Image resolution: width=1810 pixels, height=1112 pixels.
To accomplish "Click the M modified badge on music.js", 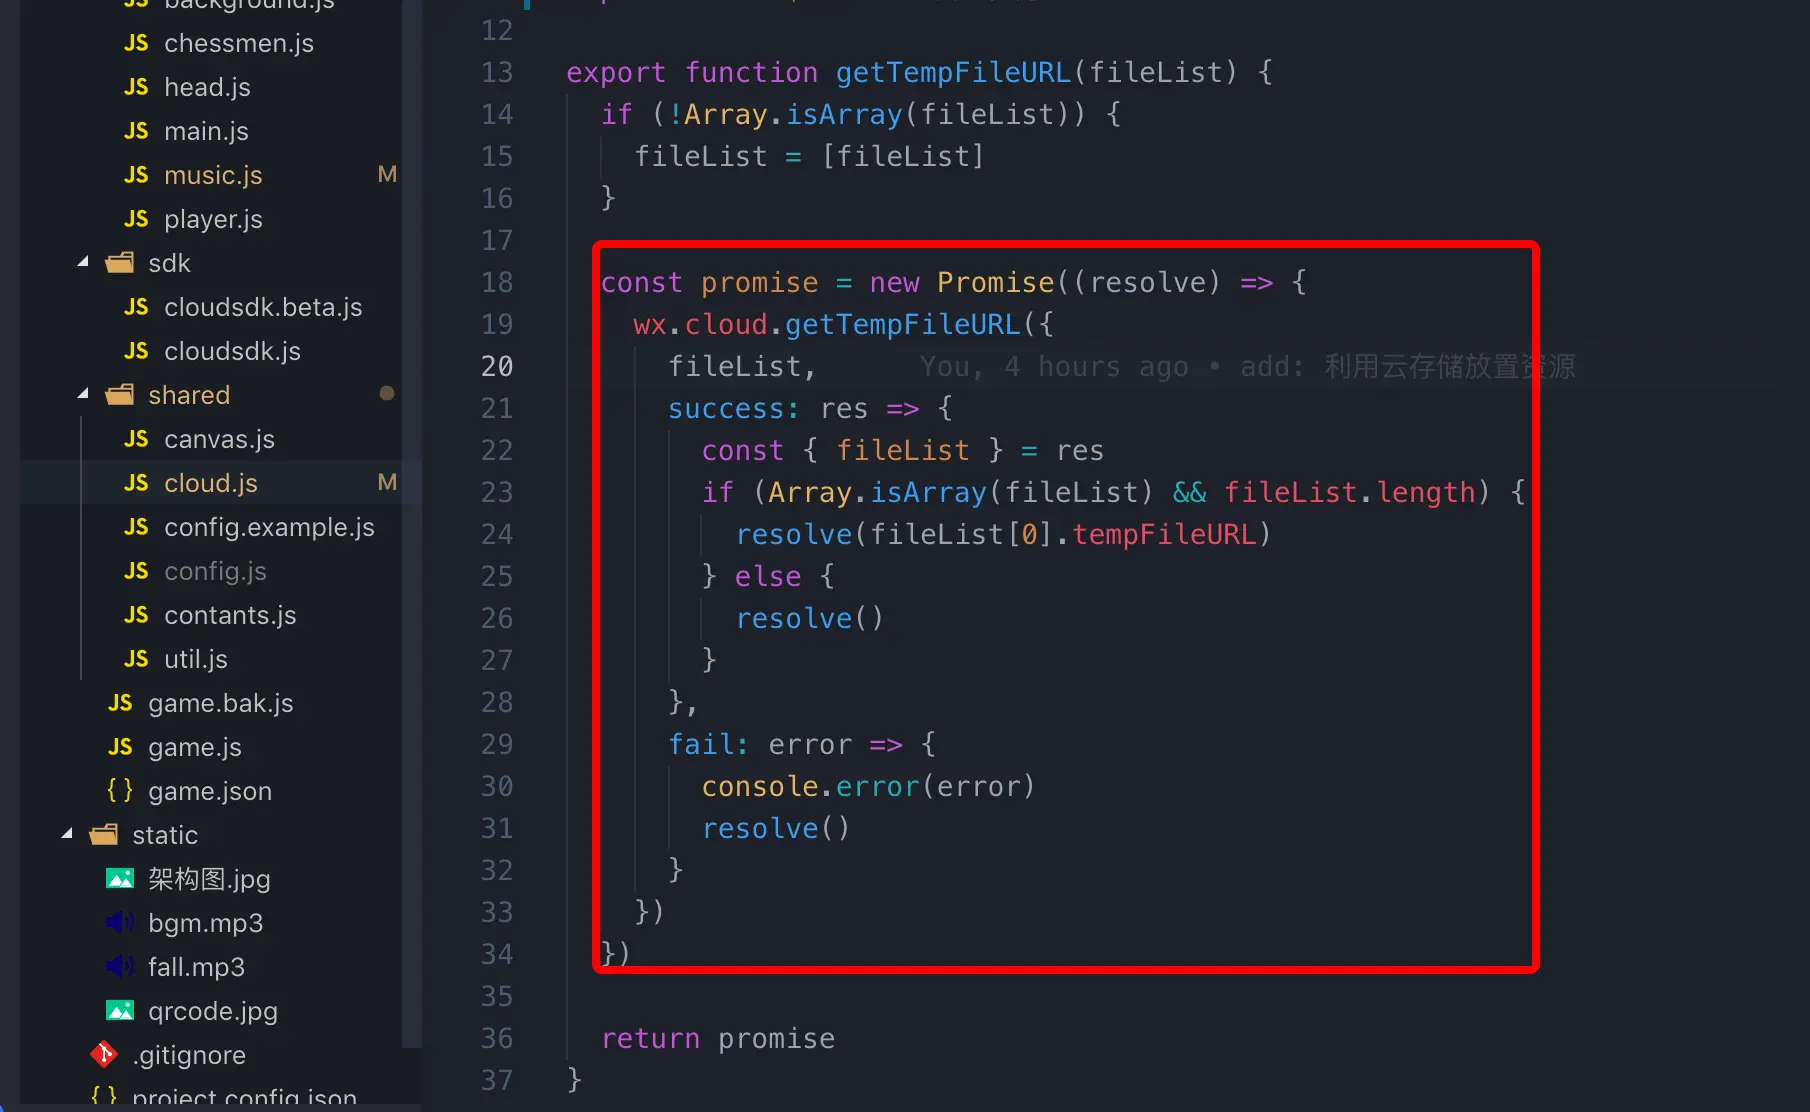I will pos(387,175).
